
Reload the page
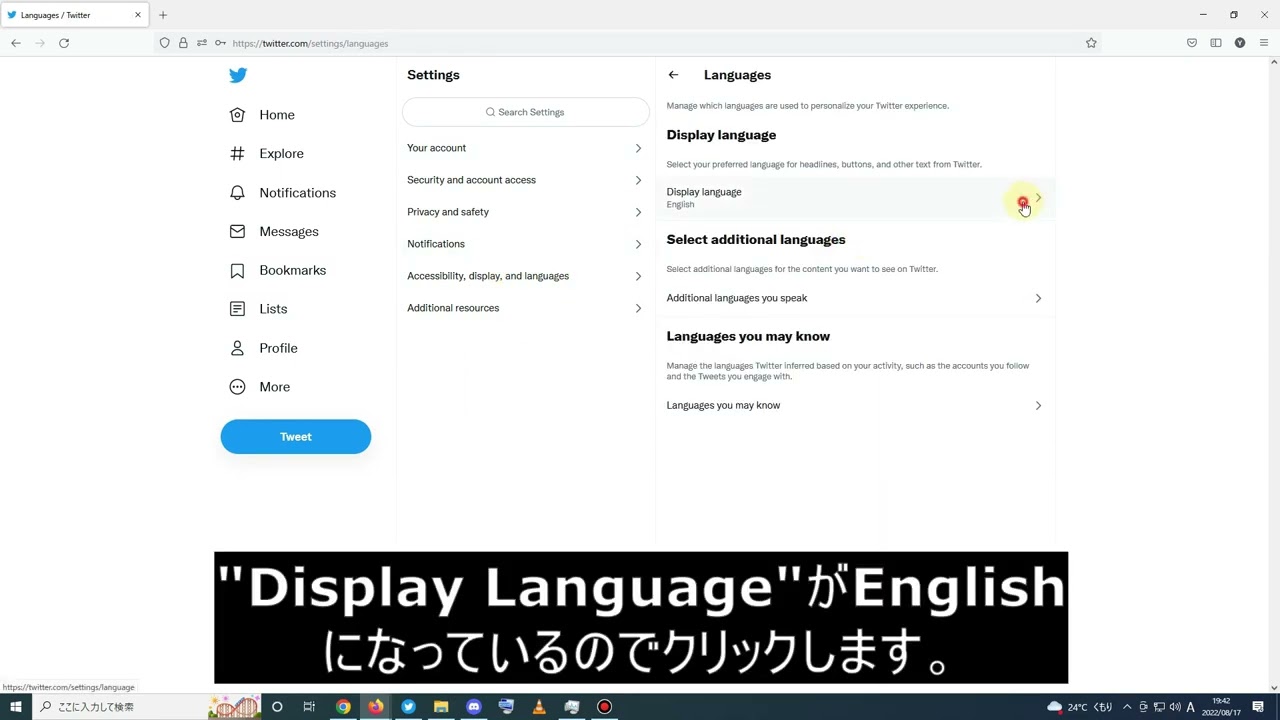coord(64,43)
